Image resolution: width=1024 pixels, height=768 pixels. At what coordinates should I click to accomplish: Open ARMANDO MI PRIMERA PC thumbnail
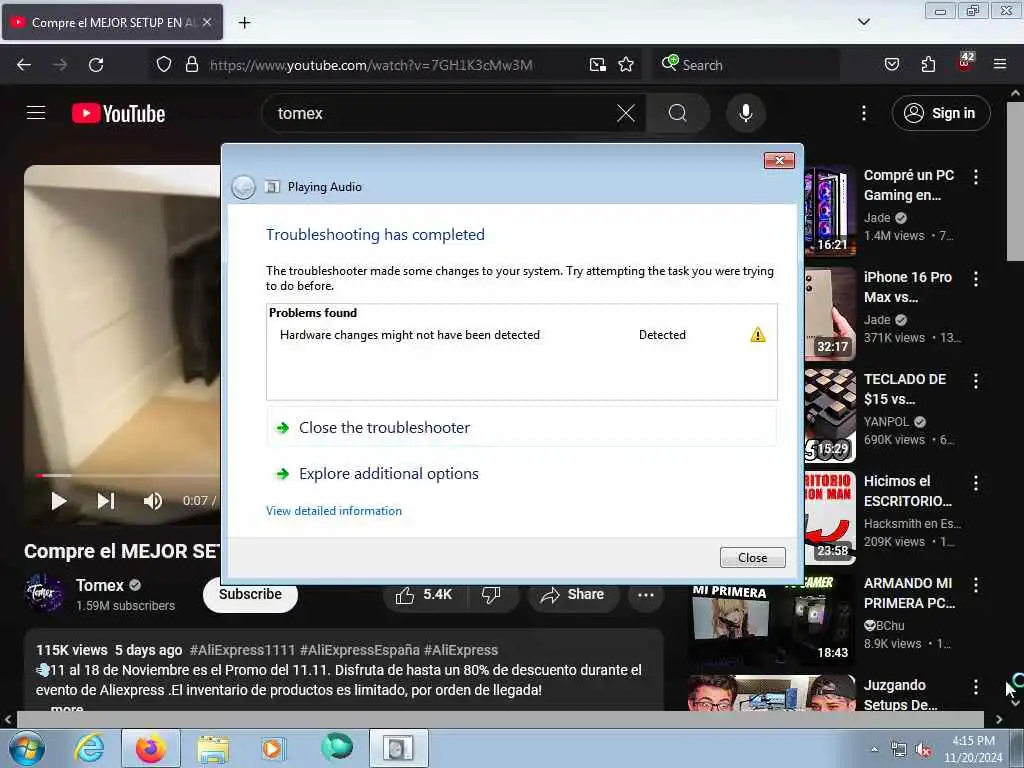point(772,622)
